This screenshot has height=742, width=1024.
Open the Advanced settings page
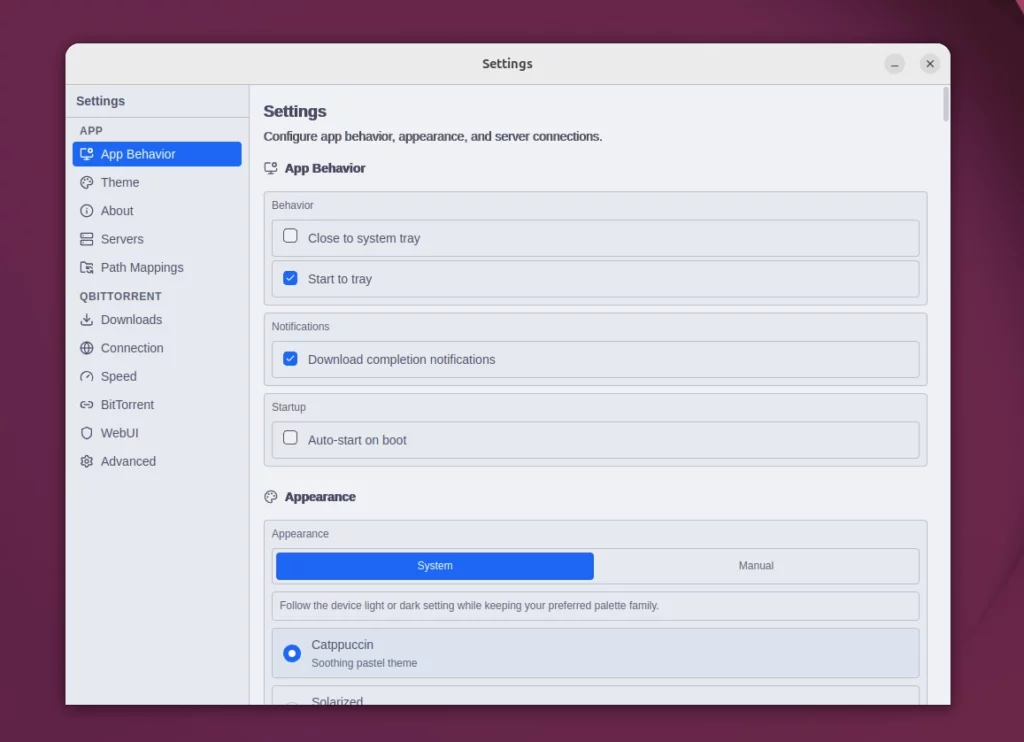tap(157, 461)
